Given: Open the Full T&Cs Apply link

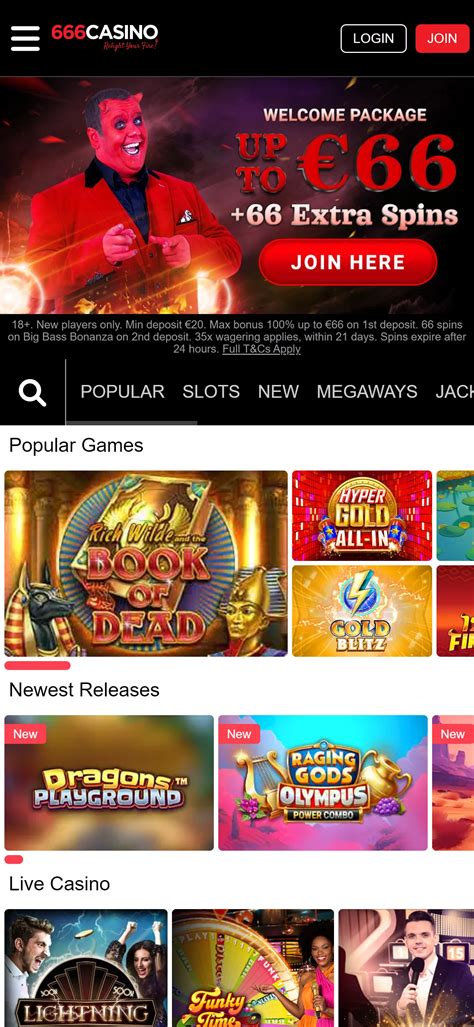Looking at the screenshot, I should pyautogui.click(x=261, y=349).
